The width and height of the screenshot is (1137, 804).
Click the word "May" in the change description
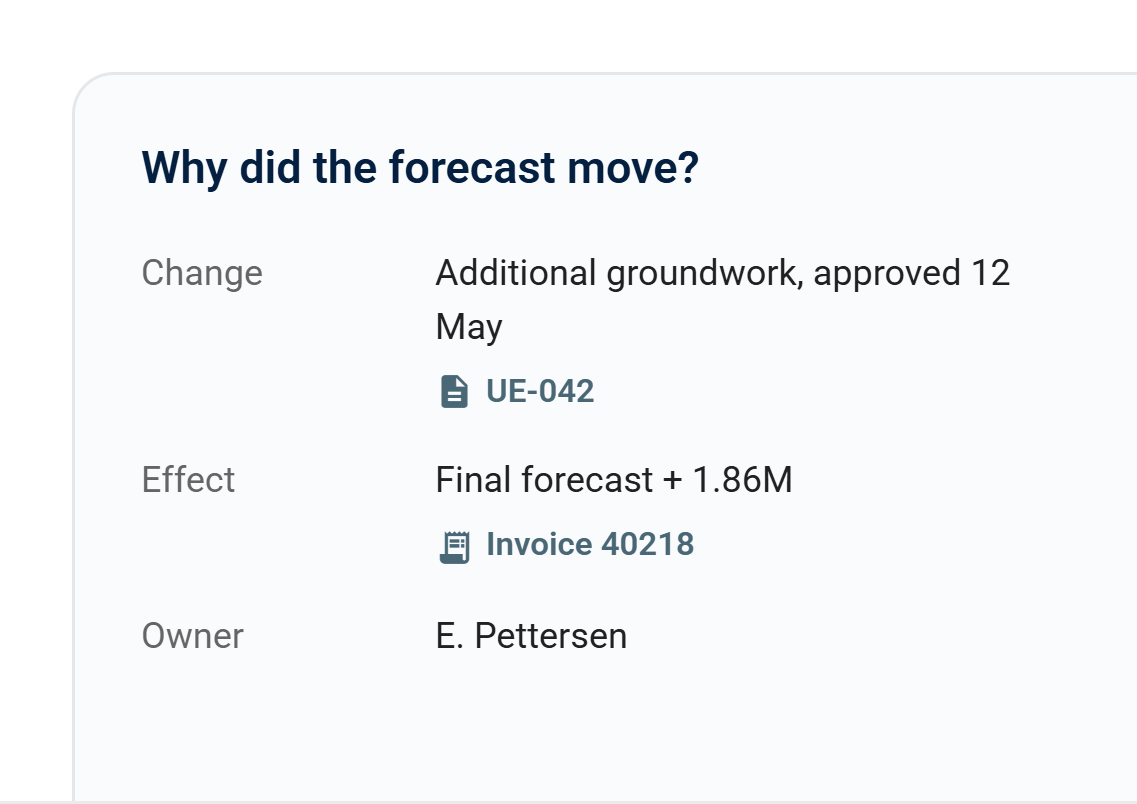point(469,327)
